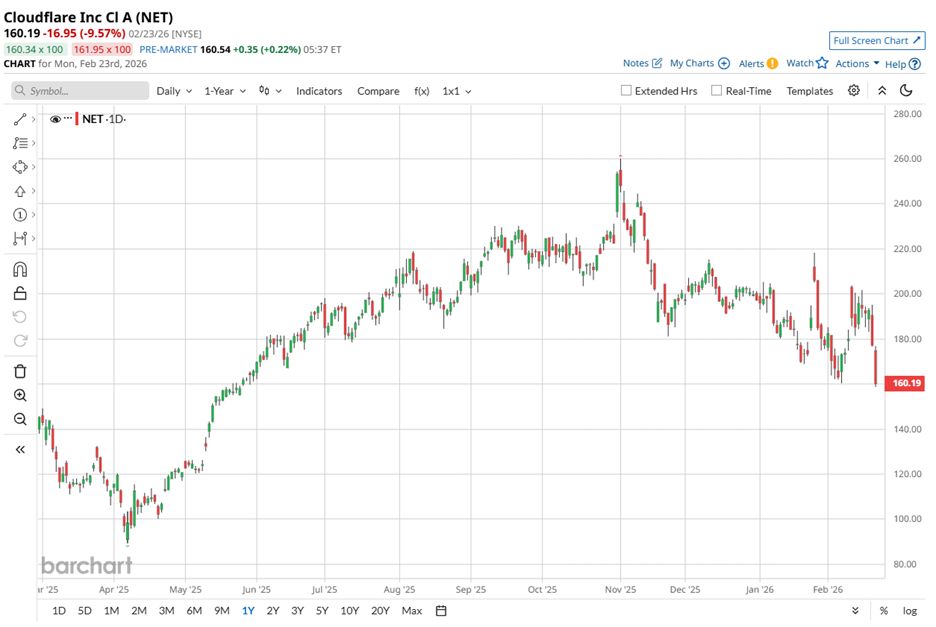Delete drawings with the trash icon
This screenshot has height=627, width=936.
point(20,371)
